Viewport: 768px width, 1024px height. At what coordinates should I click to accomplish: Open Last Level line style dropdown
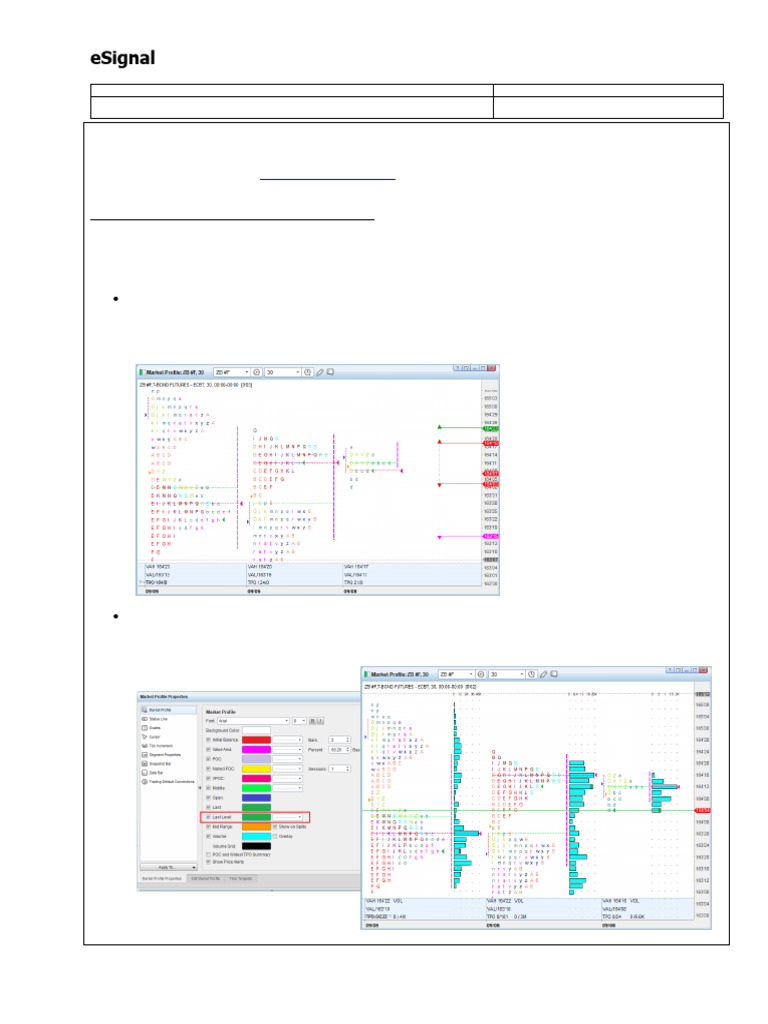[287, 817]
